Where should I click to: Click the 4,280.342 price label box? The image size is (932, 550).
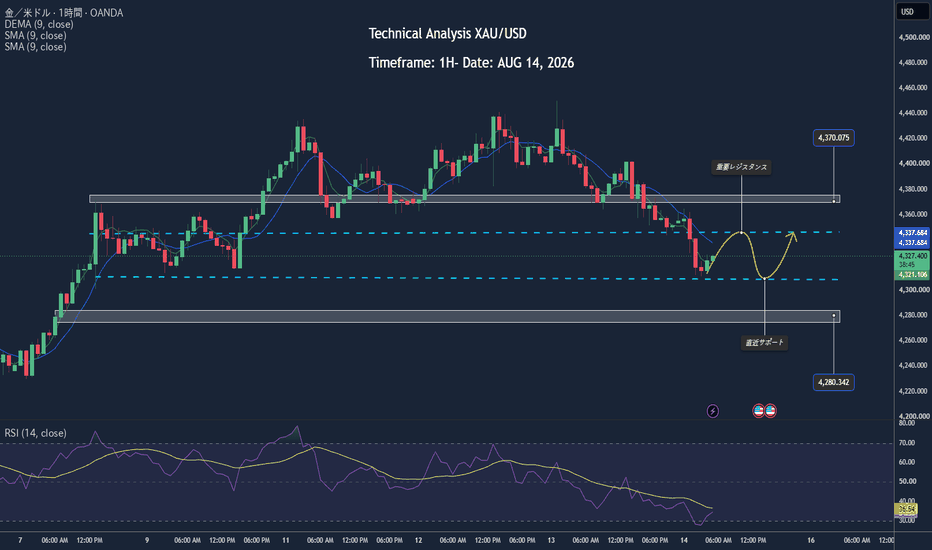[x=833, y=382]
